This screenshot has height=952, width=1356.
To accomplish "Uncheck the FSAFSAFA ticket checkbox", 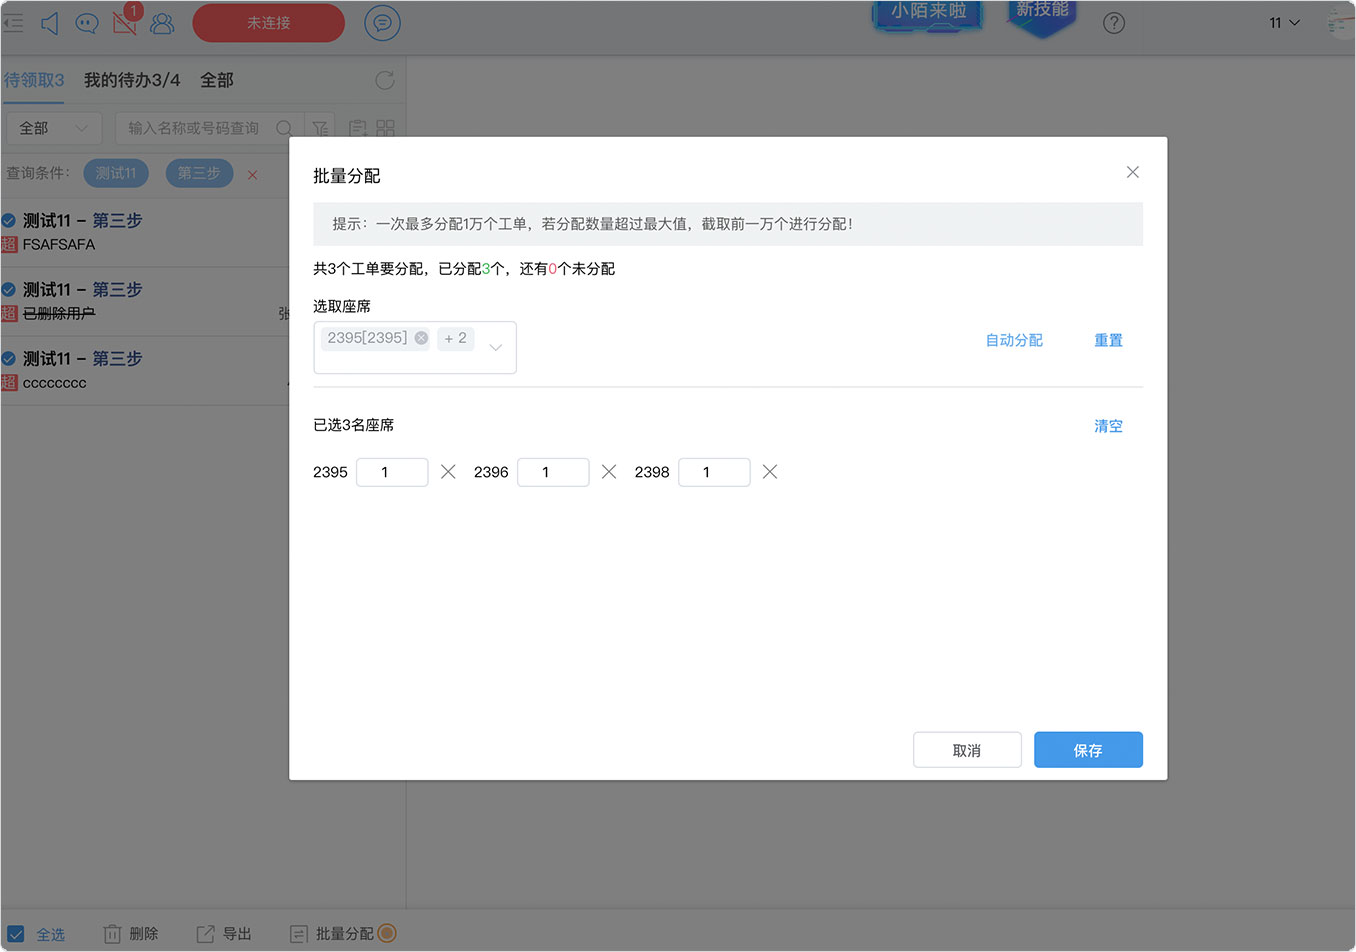I will pos(9,220).
